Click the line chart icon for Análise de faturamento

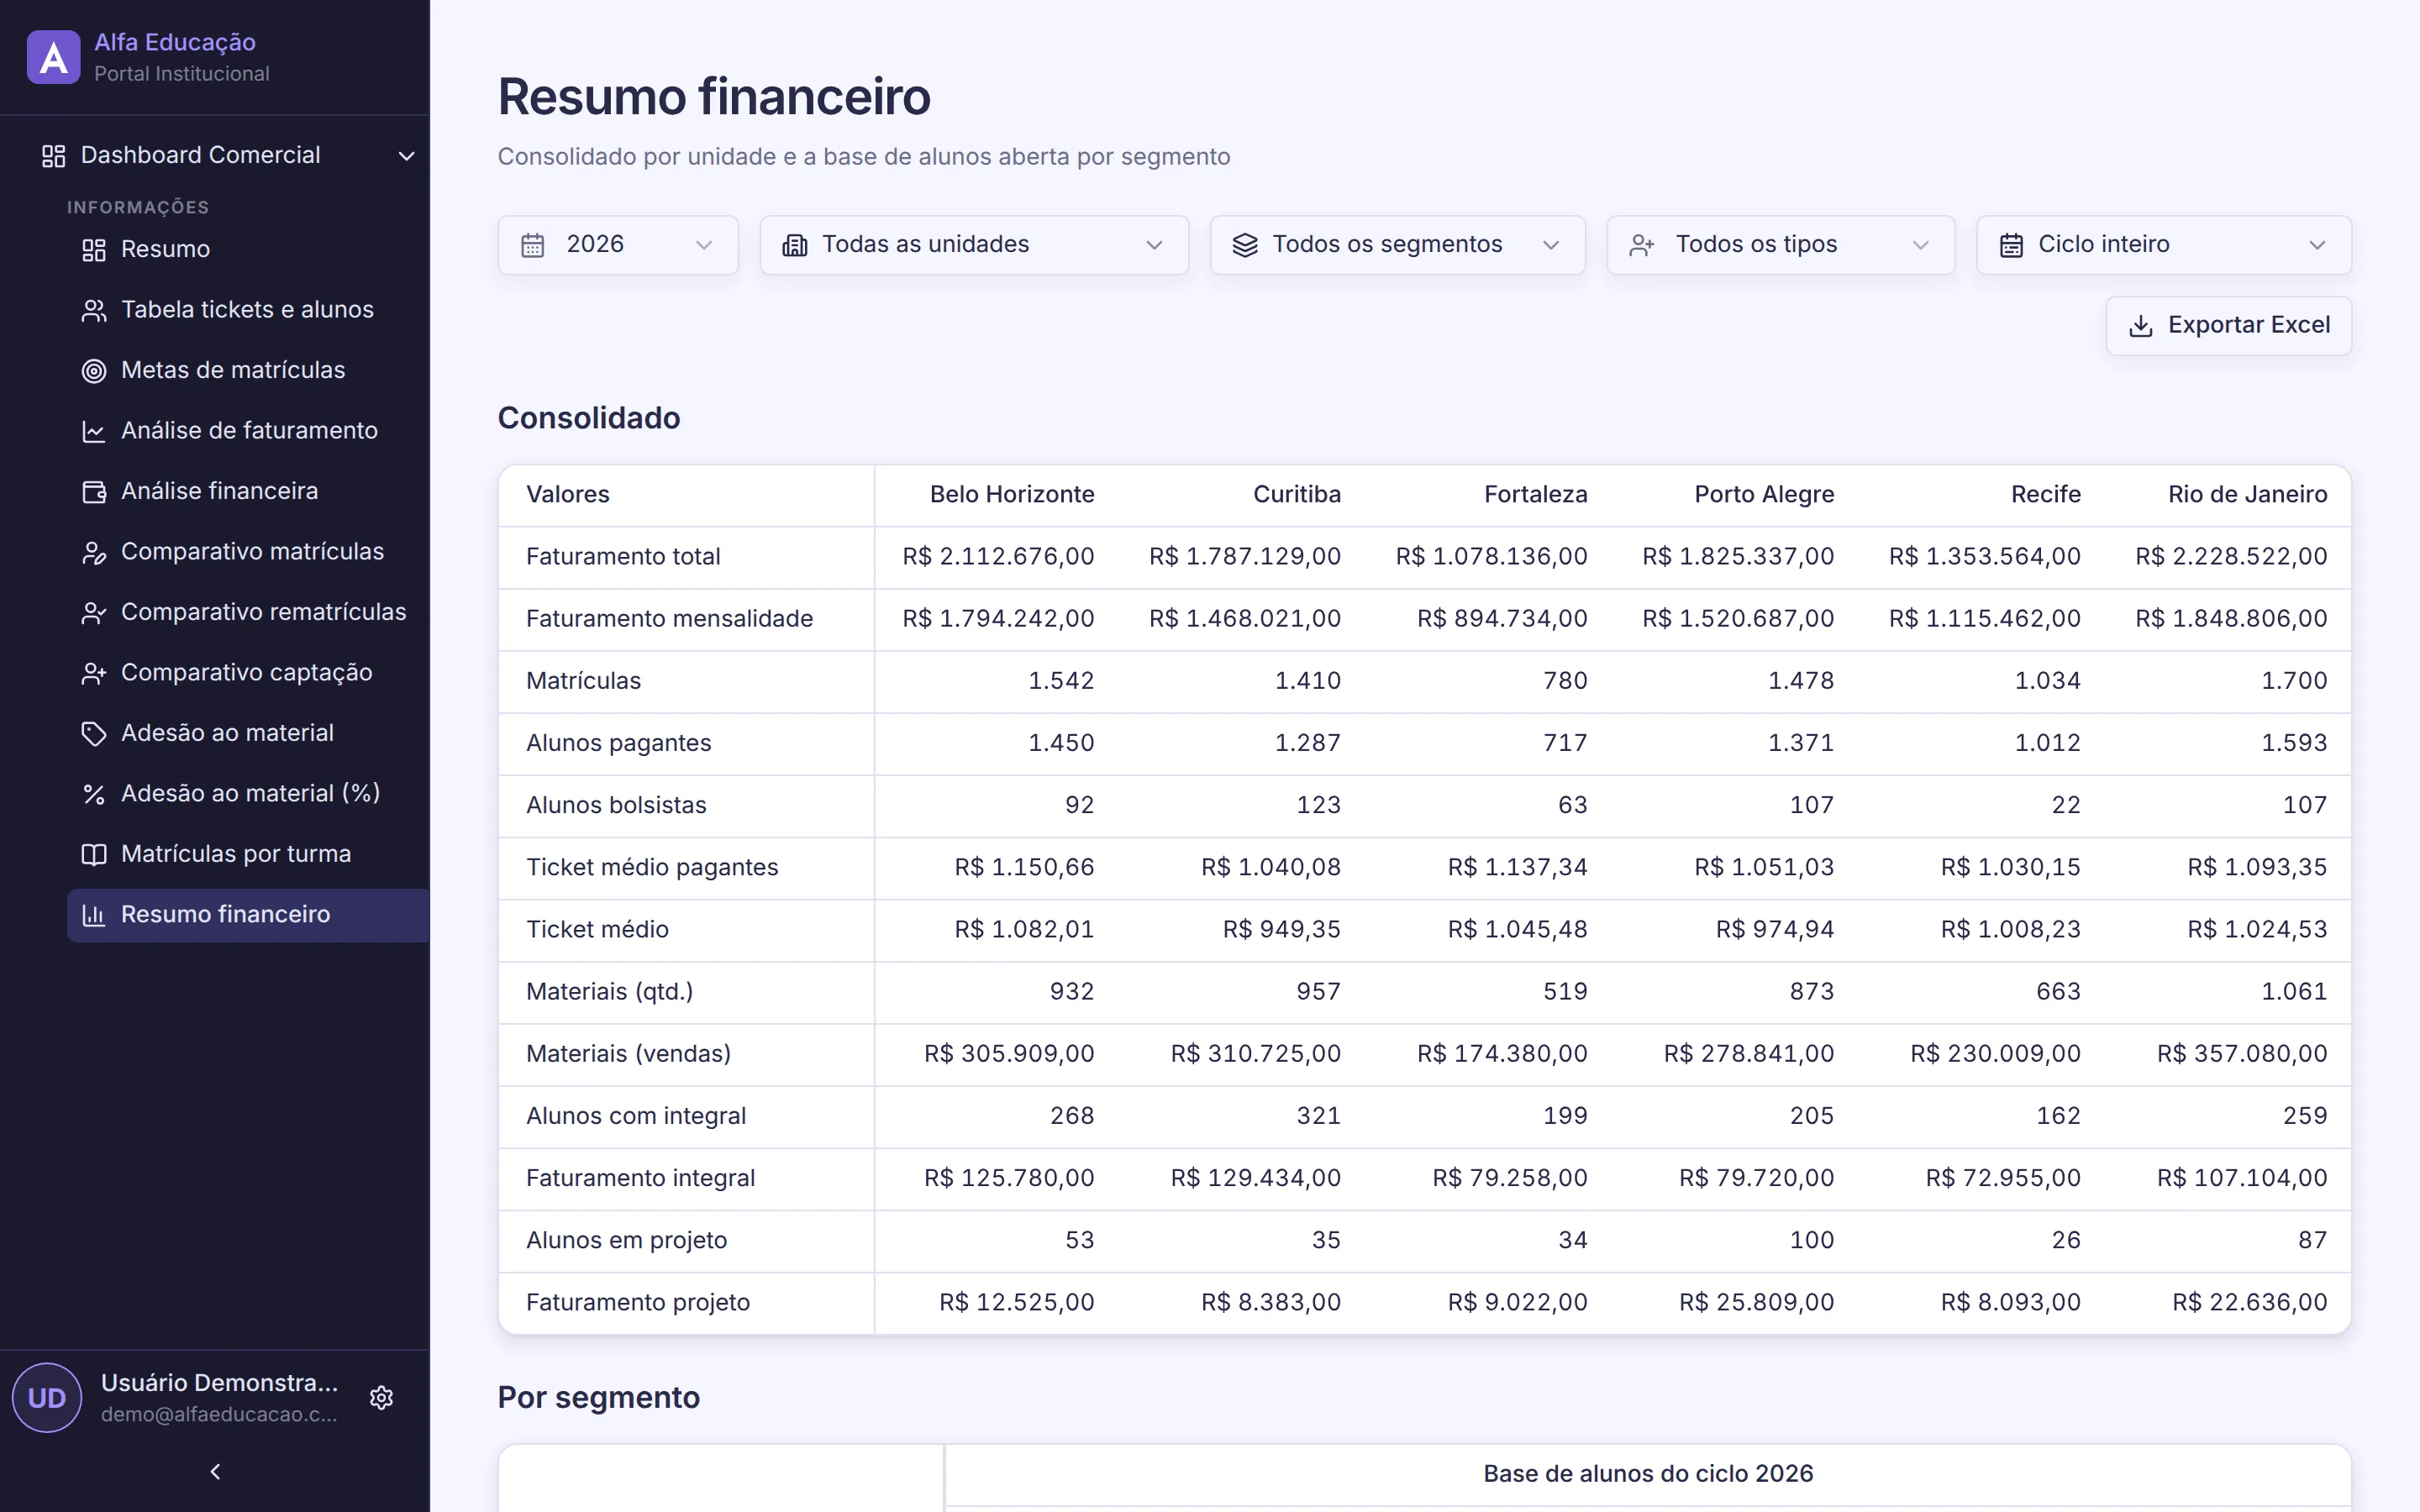coord(93,431)
